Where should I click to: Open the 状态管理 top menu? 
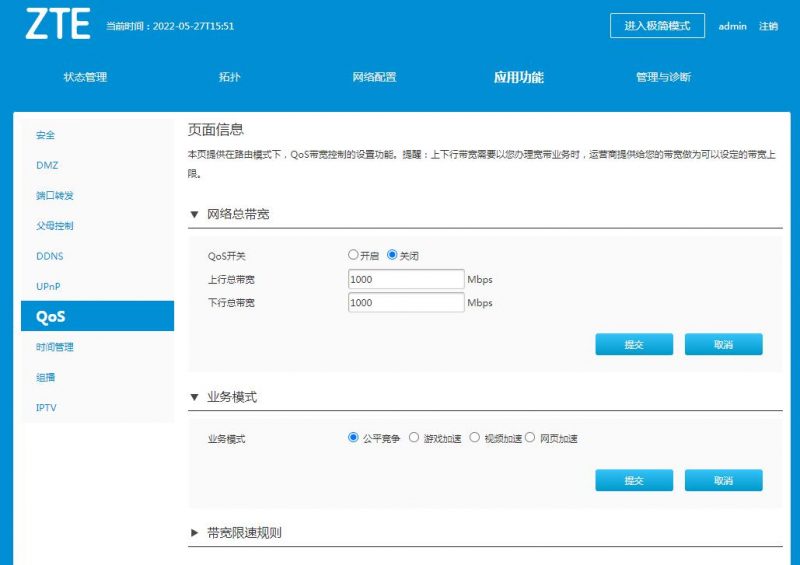[x=85, y=77]
